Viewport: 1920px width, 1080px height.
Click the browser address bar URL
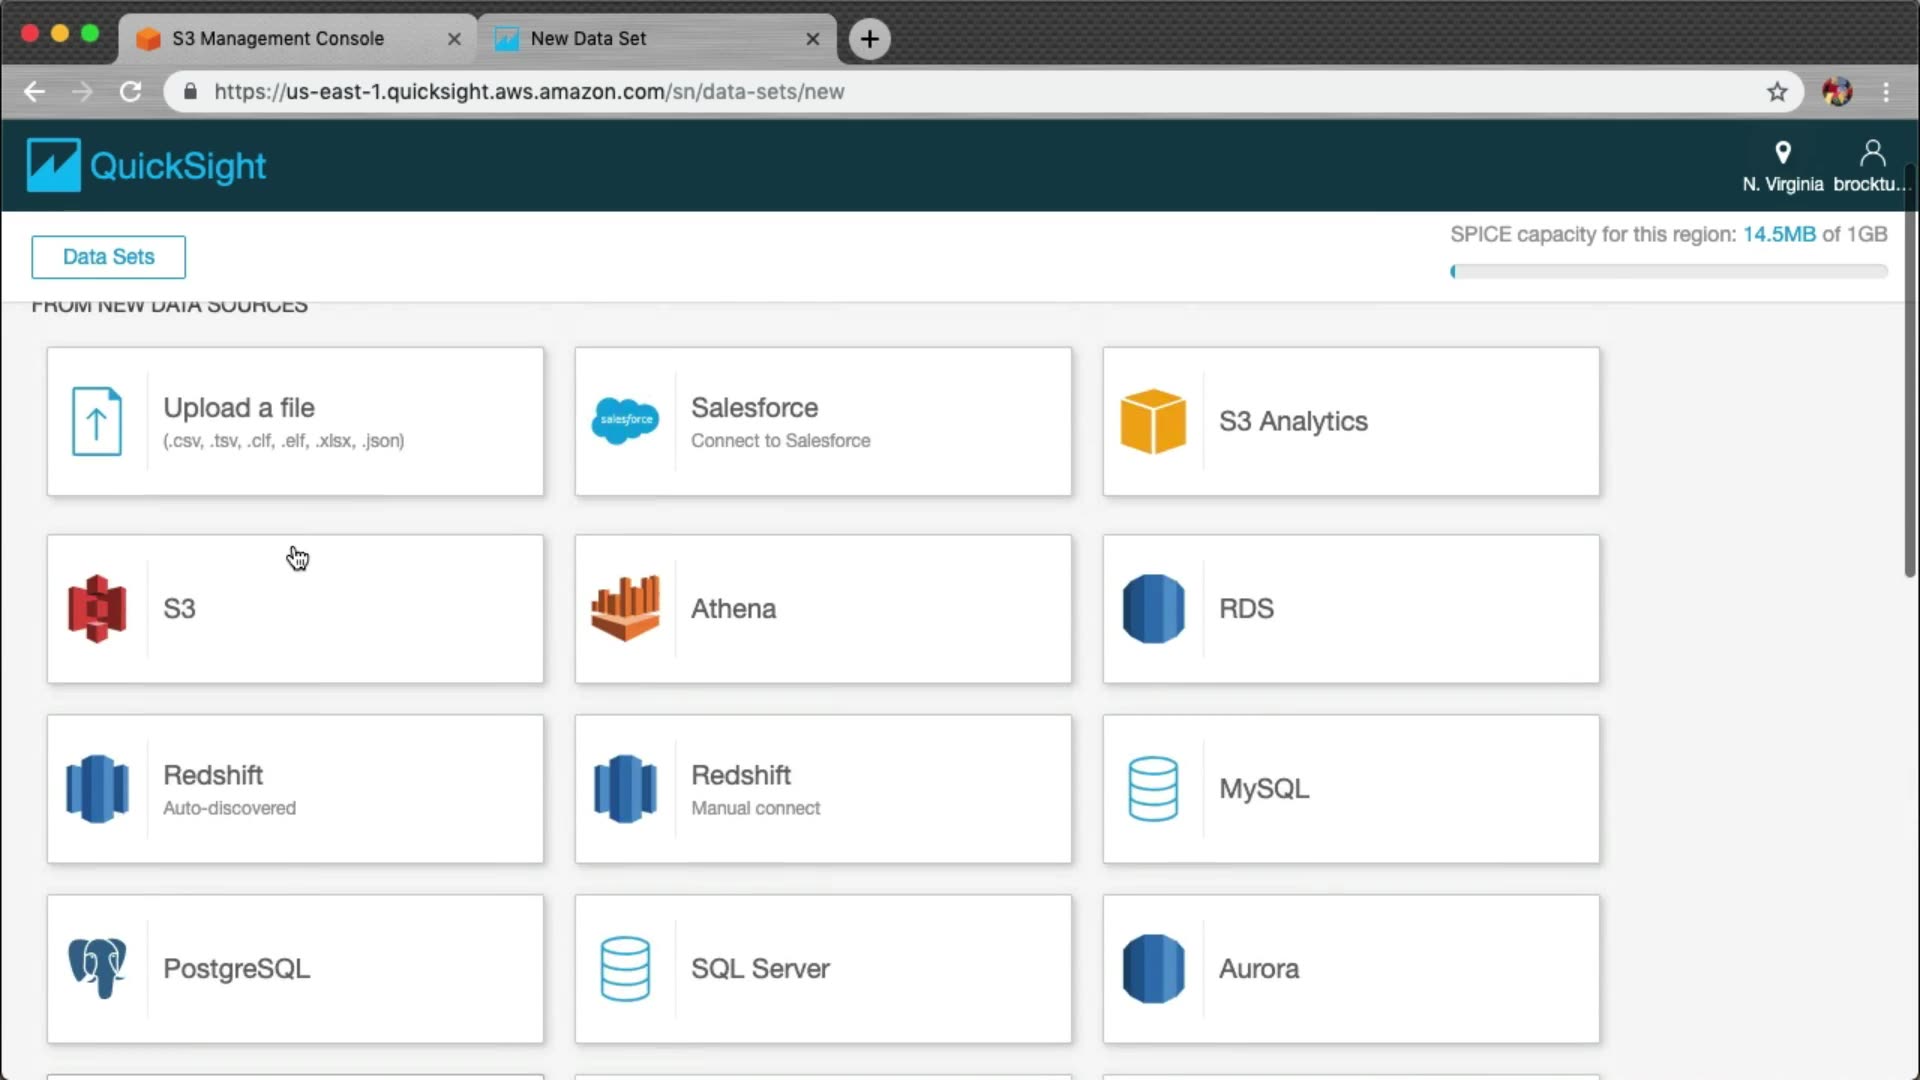tap(529, 92)
